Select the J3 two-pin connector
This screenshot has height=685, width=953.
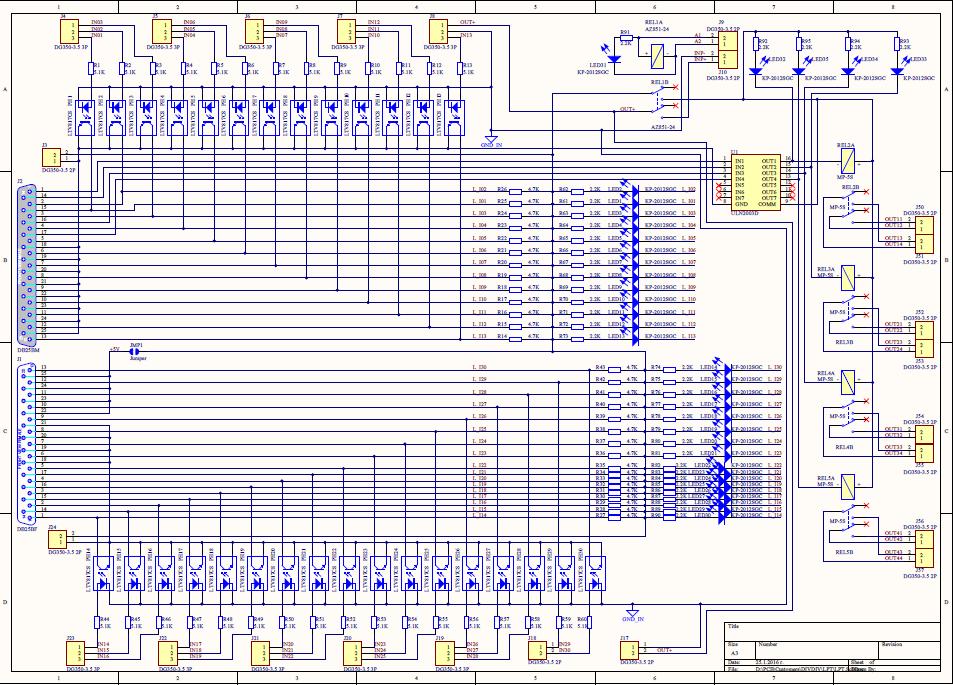point(52,157)
